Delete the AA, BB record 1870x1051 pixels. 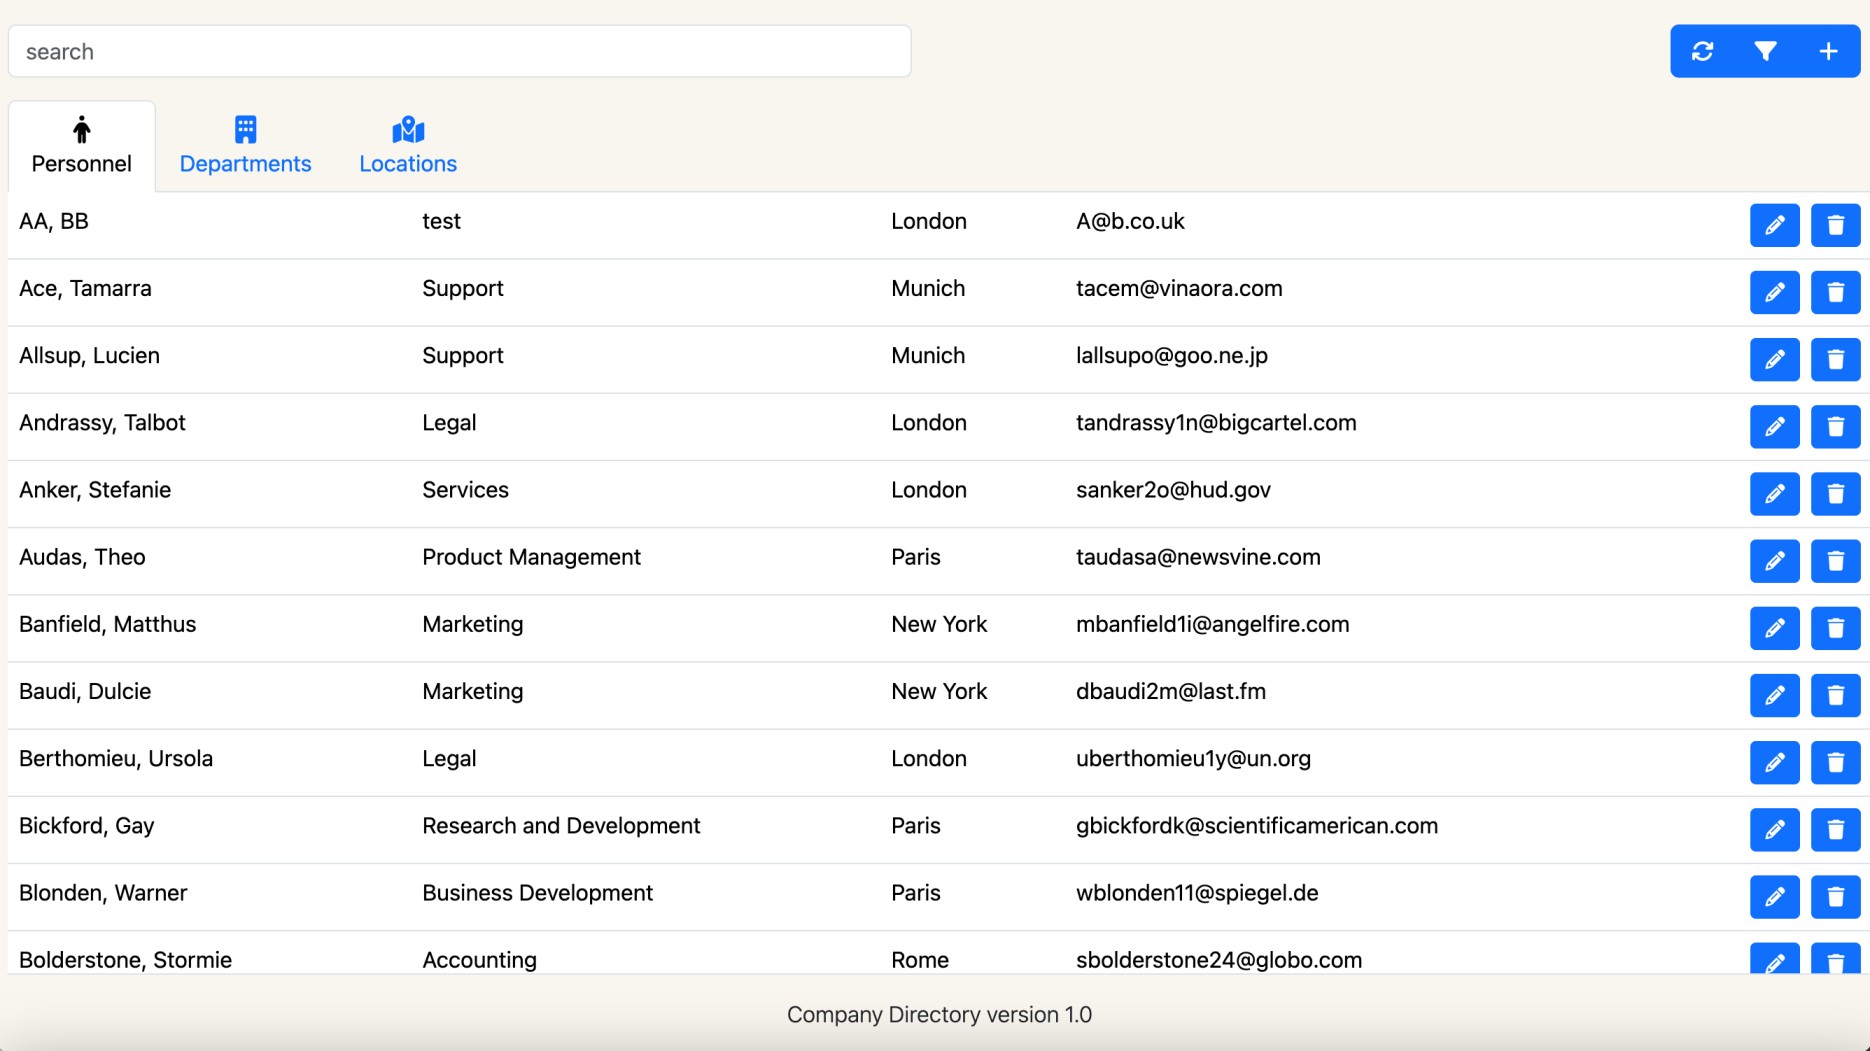[x=1835, y=225]
